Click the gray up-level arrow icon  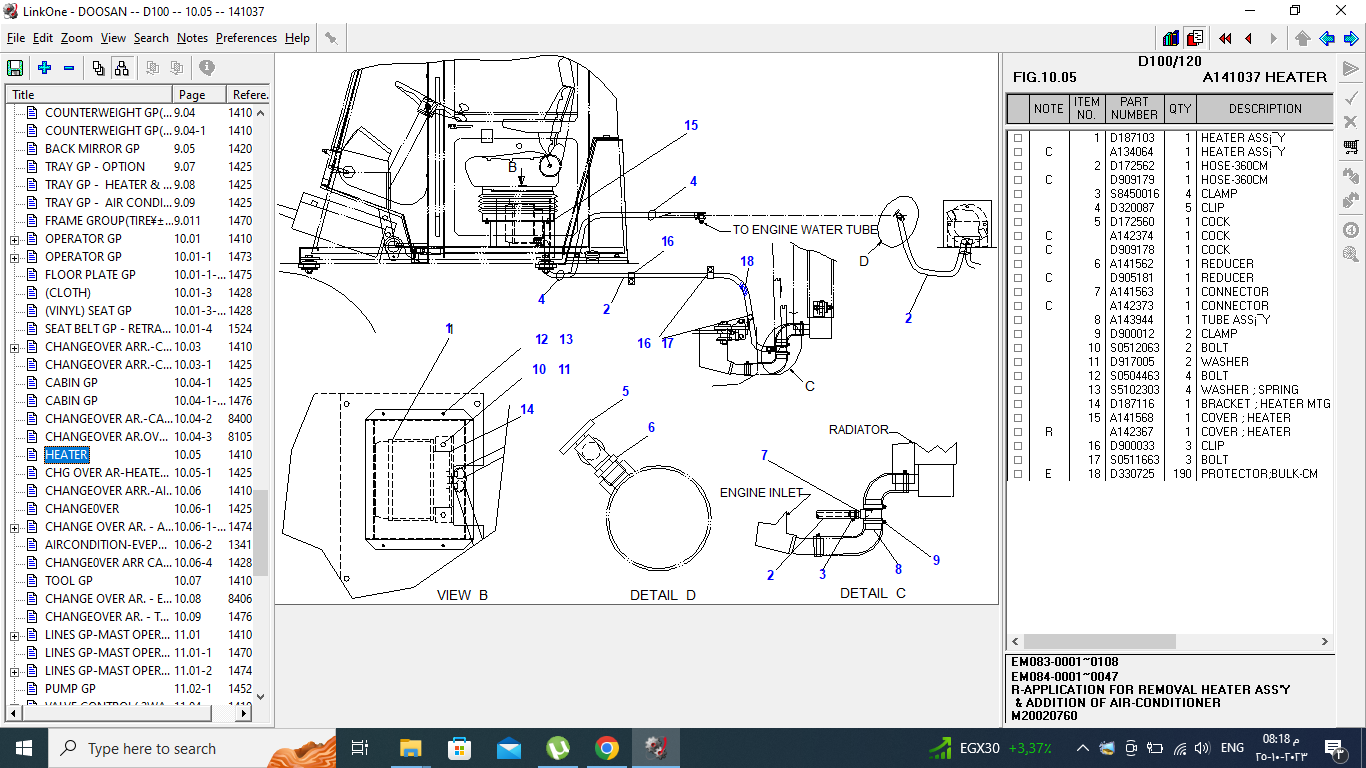click(1302, 38)
